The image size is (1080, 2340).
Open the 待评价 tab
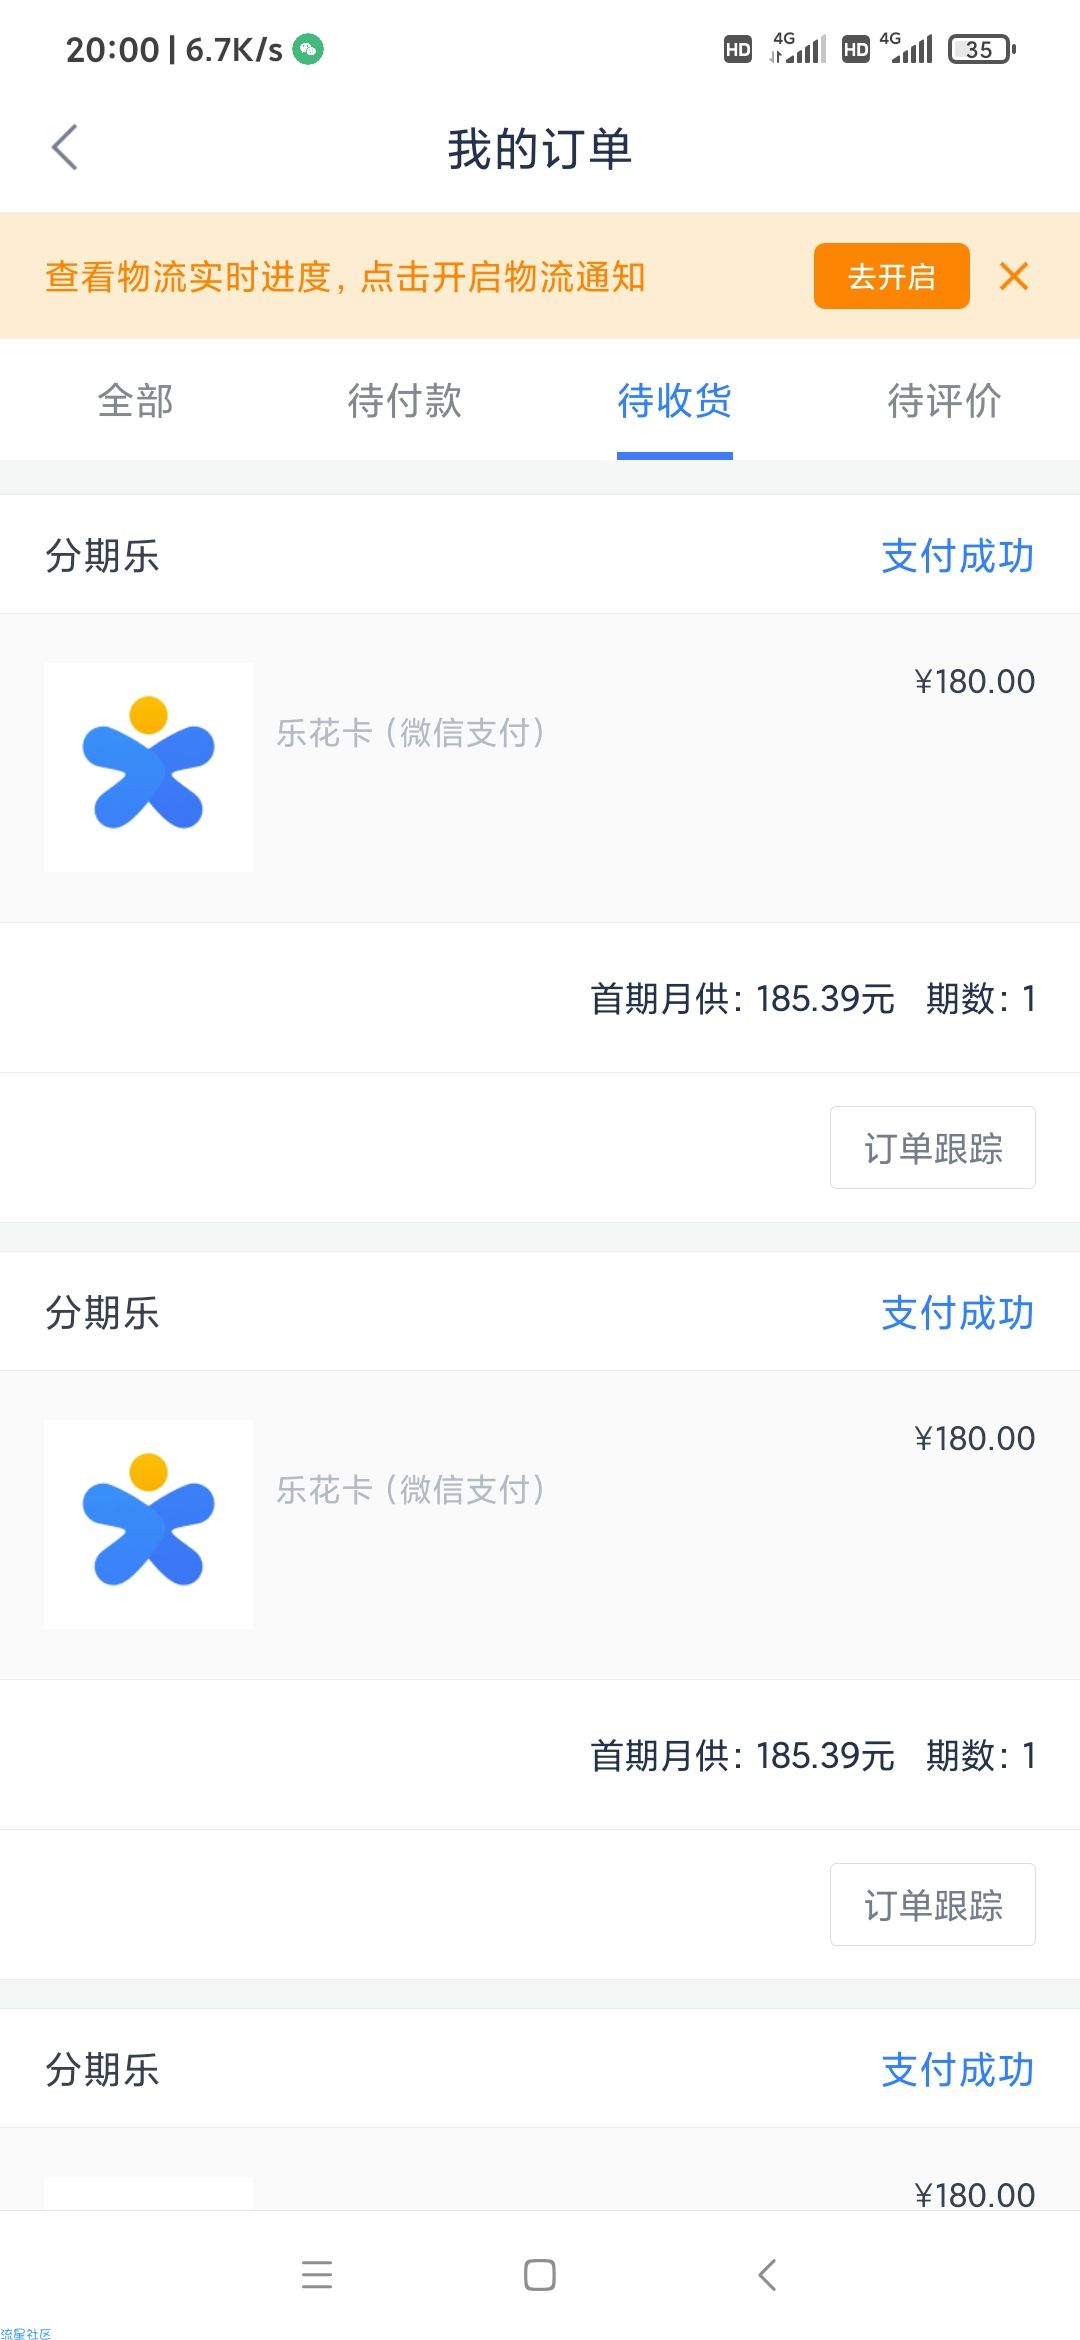pyautogui.click(x=945, y=401)
